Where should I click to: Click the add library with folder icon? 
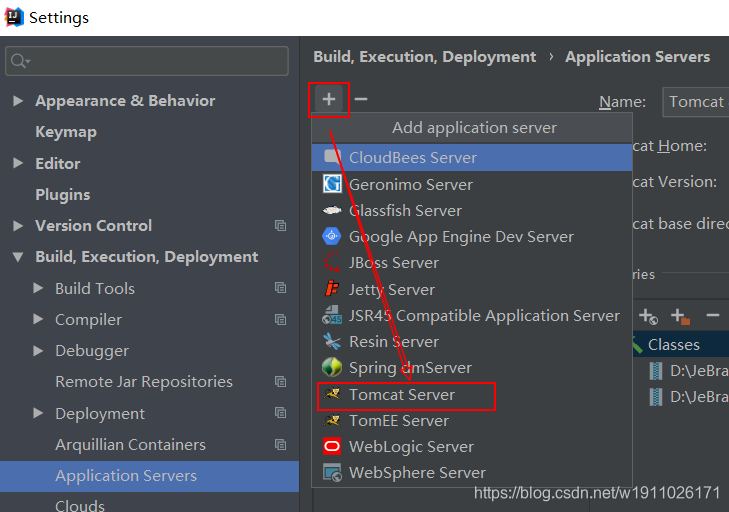pyautogui.click(x=680, y=316)
